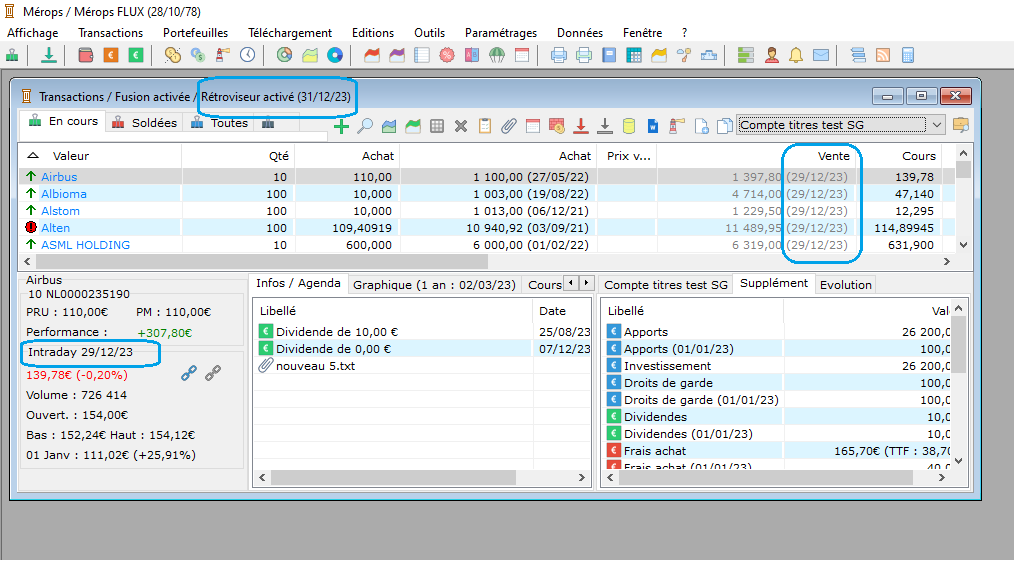Image resolution: width=1014 pixels, height=561 pixels.
Task: Open the blue printer icon
Action: 559,56
